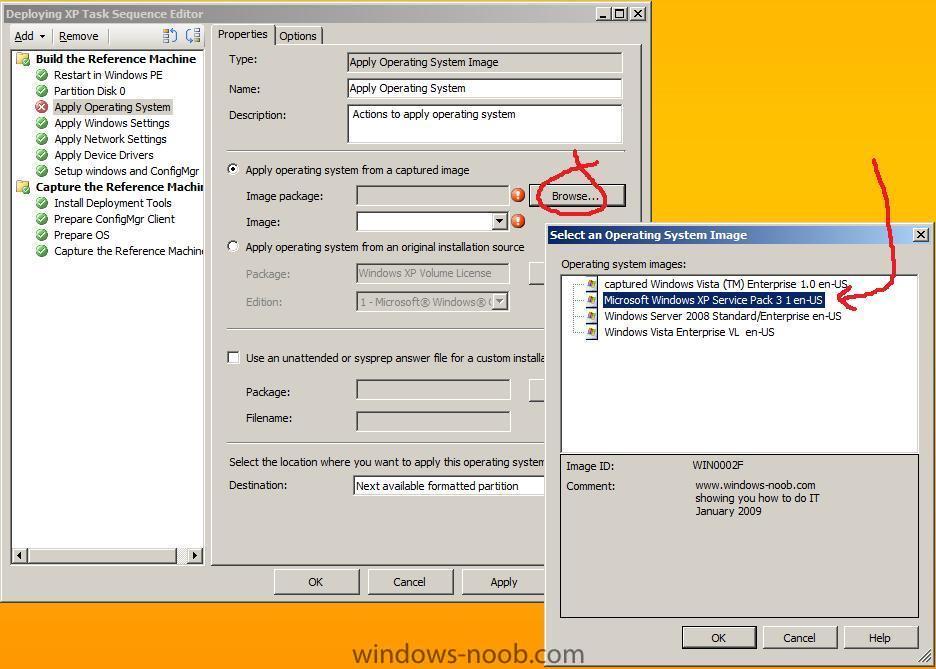
Task: Click into the Name input field
Action: (484, 88)
